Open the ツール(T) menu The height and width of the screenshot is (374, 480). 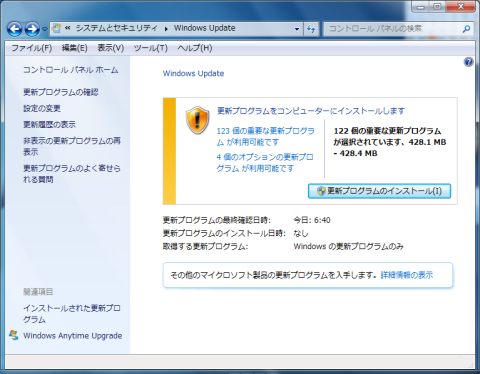click(x=151, y=48)
